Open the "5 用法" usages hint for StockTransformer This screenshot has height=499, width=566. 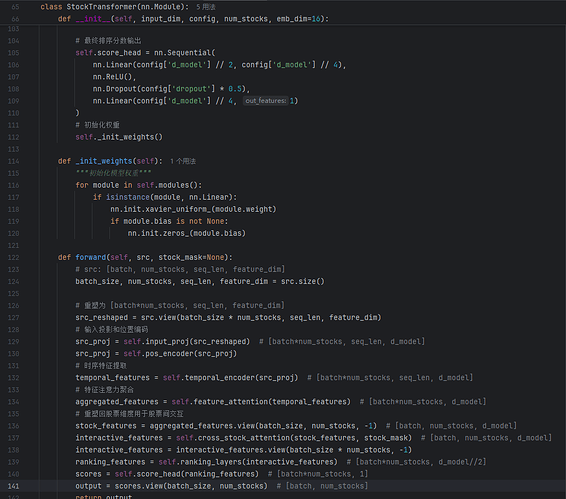tap(206, 7)
